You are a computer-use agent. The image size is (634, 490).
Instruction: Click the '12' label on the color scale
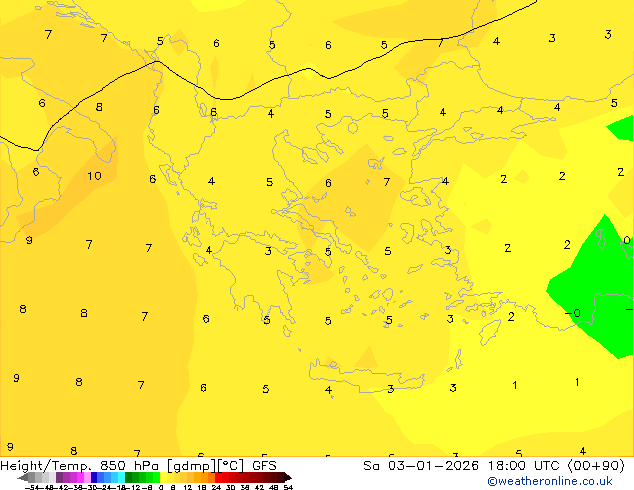click(188, 487)
